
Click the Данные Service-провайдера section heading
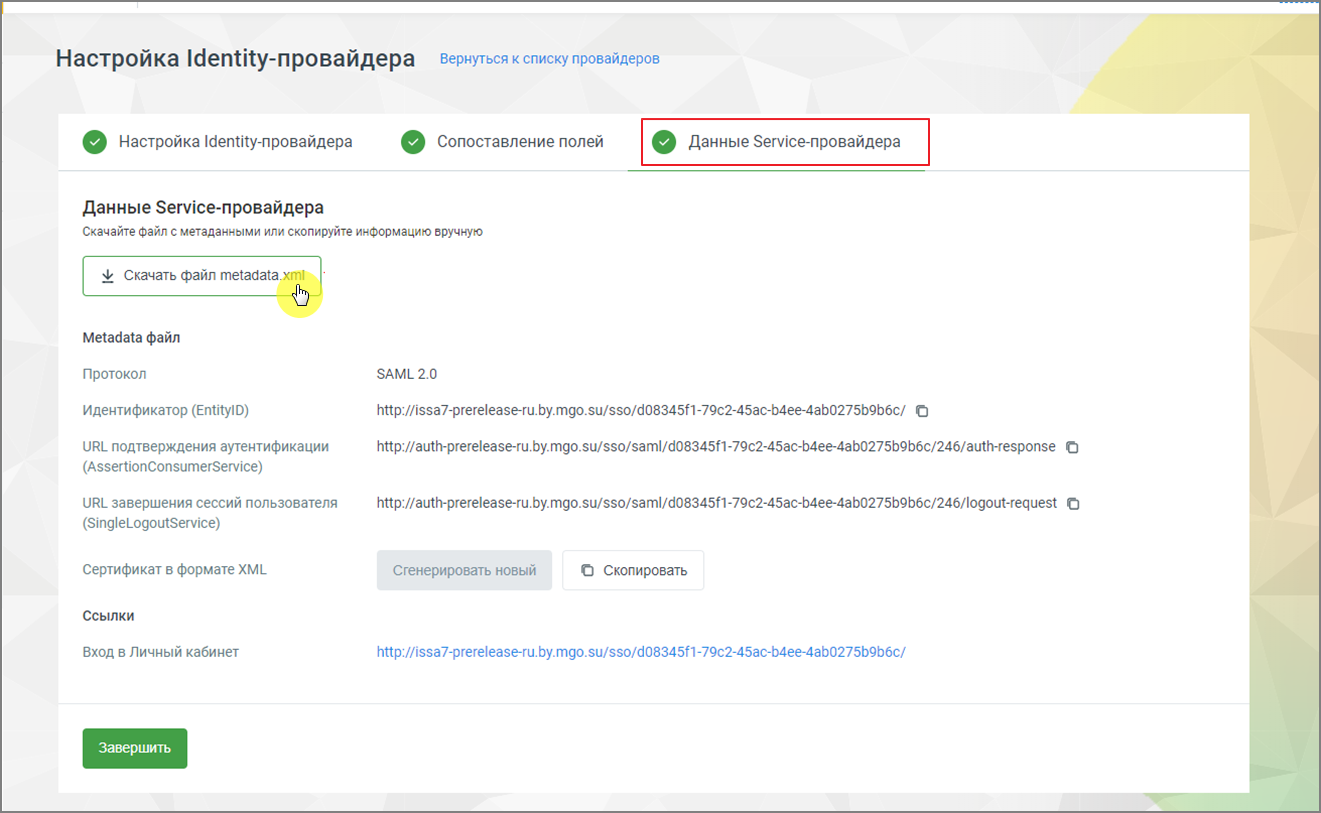(x=203, y=208)
